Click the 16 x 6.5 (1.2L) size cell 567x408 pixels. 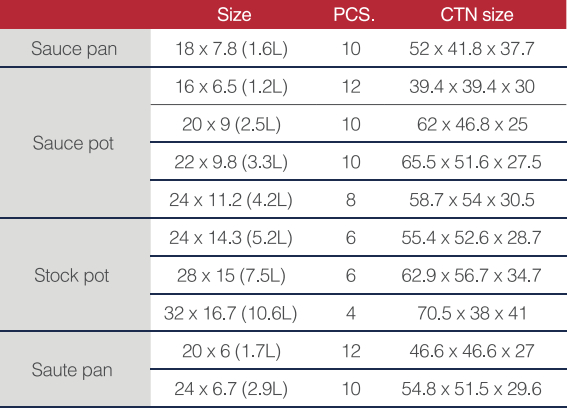231,86
